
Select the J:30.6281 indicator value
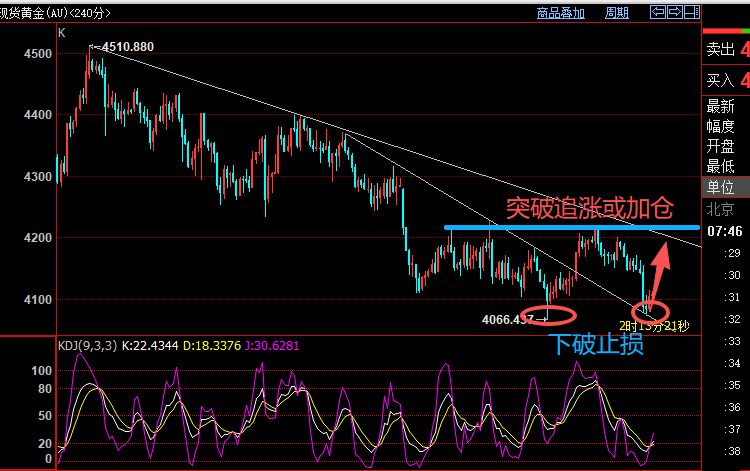(x=272, y=345)
